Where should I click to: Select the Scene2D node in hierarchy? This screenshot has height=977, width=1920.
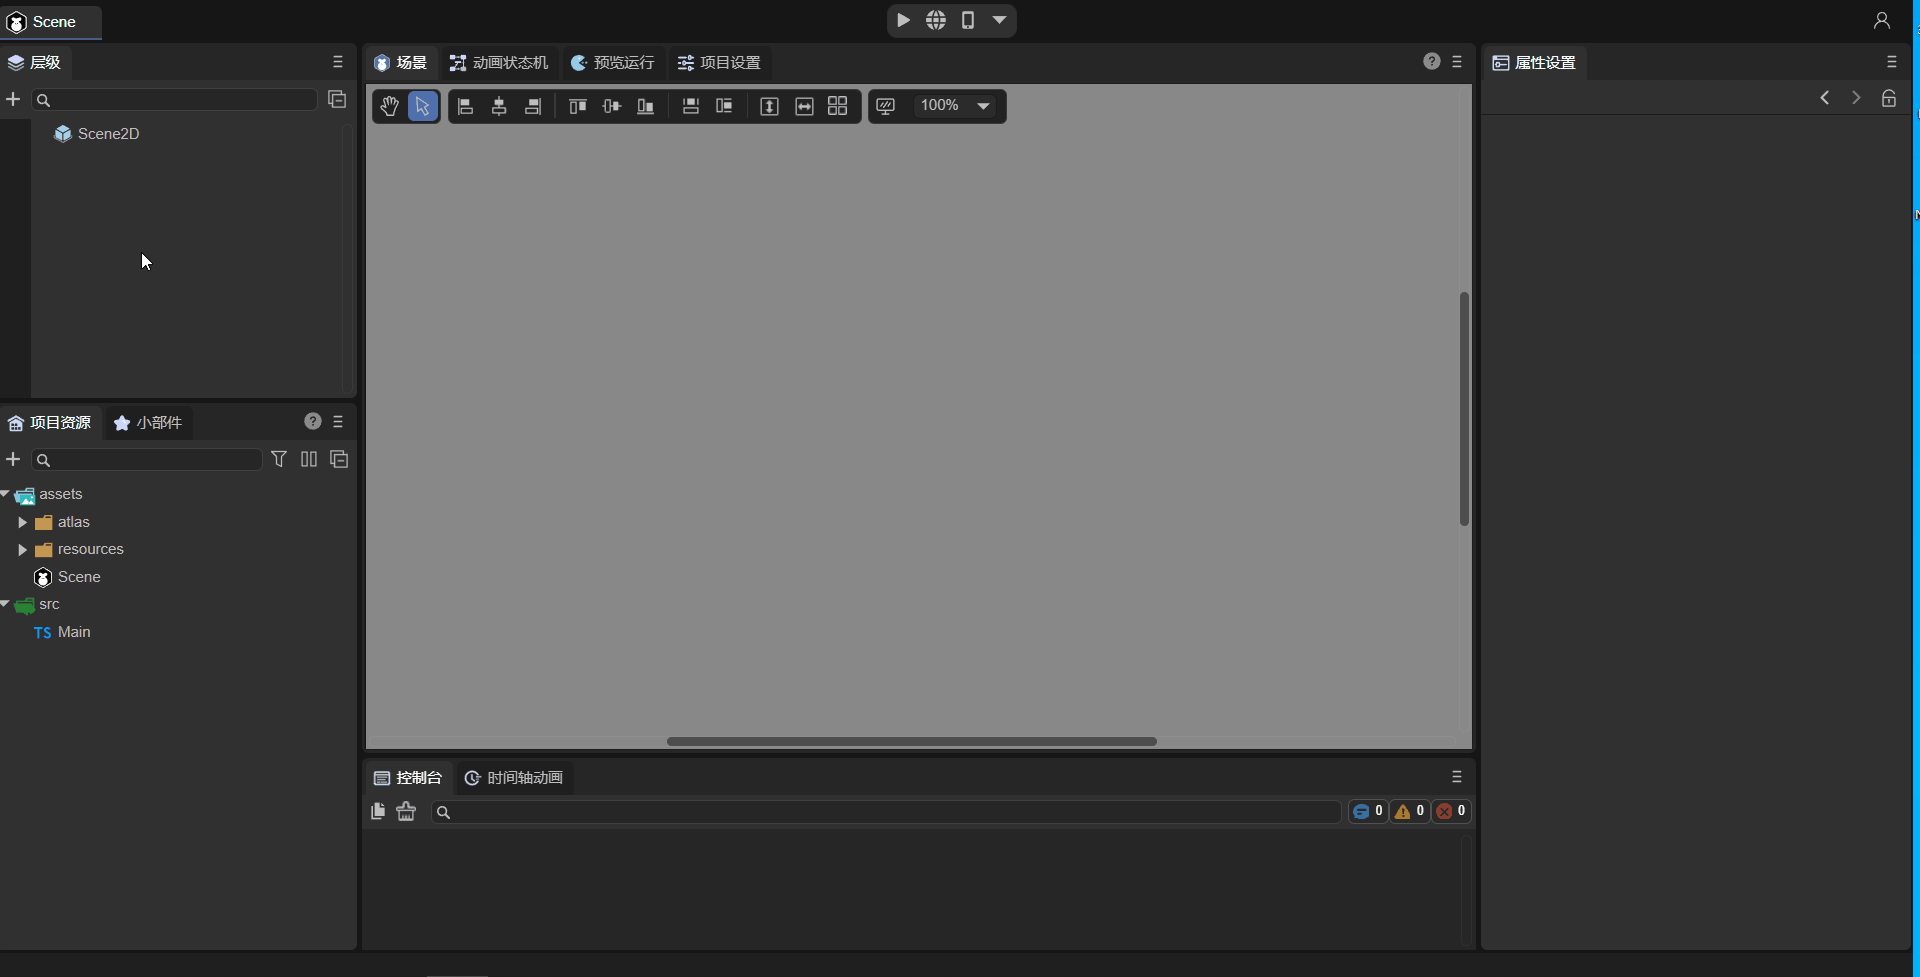[108, 133]
